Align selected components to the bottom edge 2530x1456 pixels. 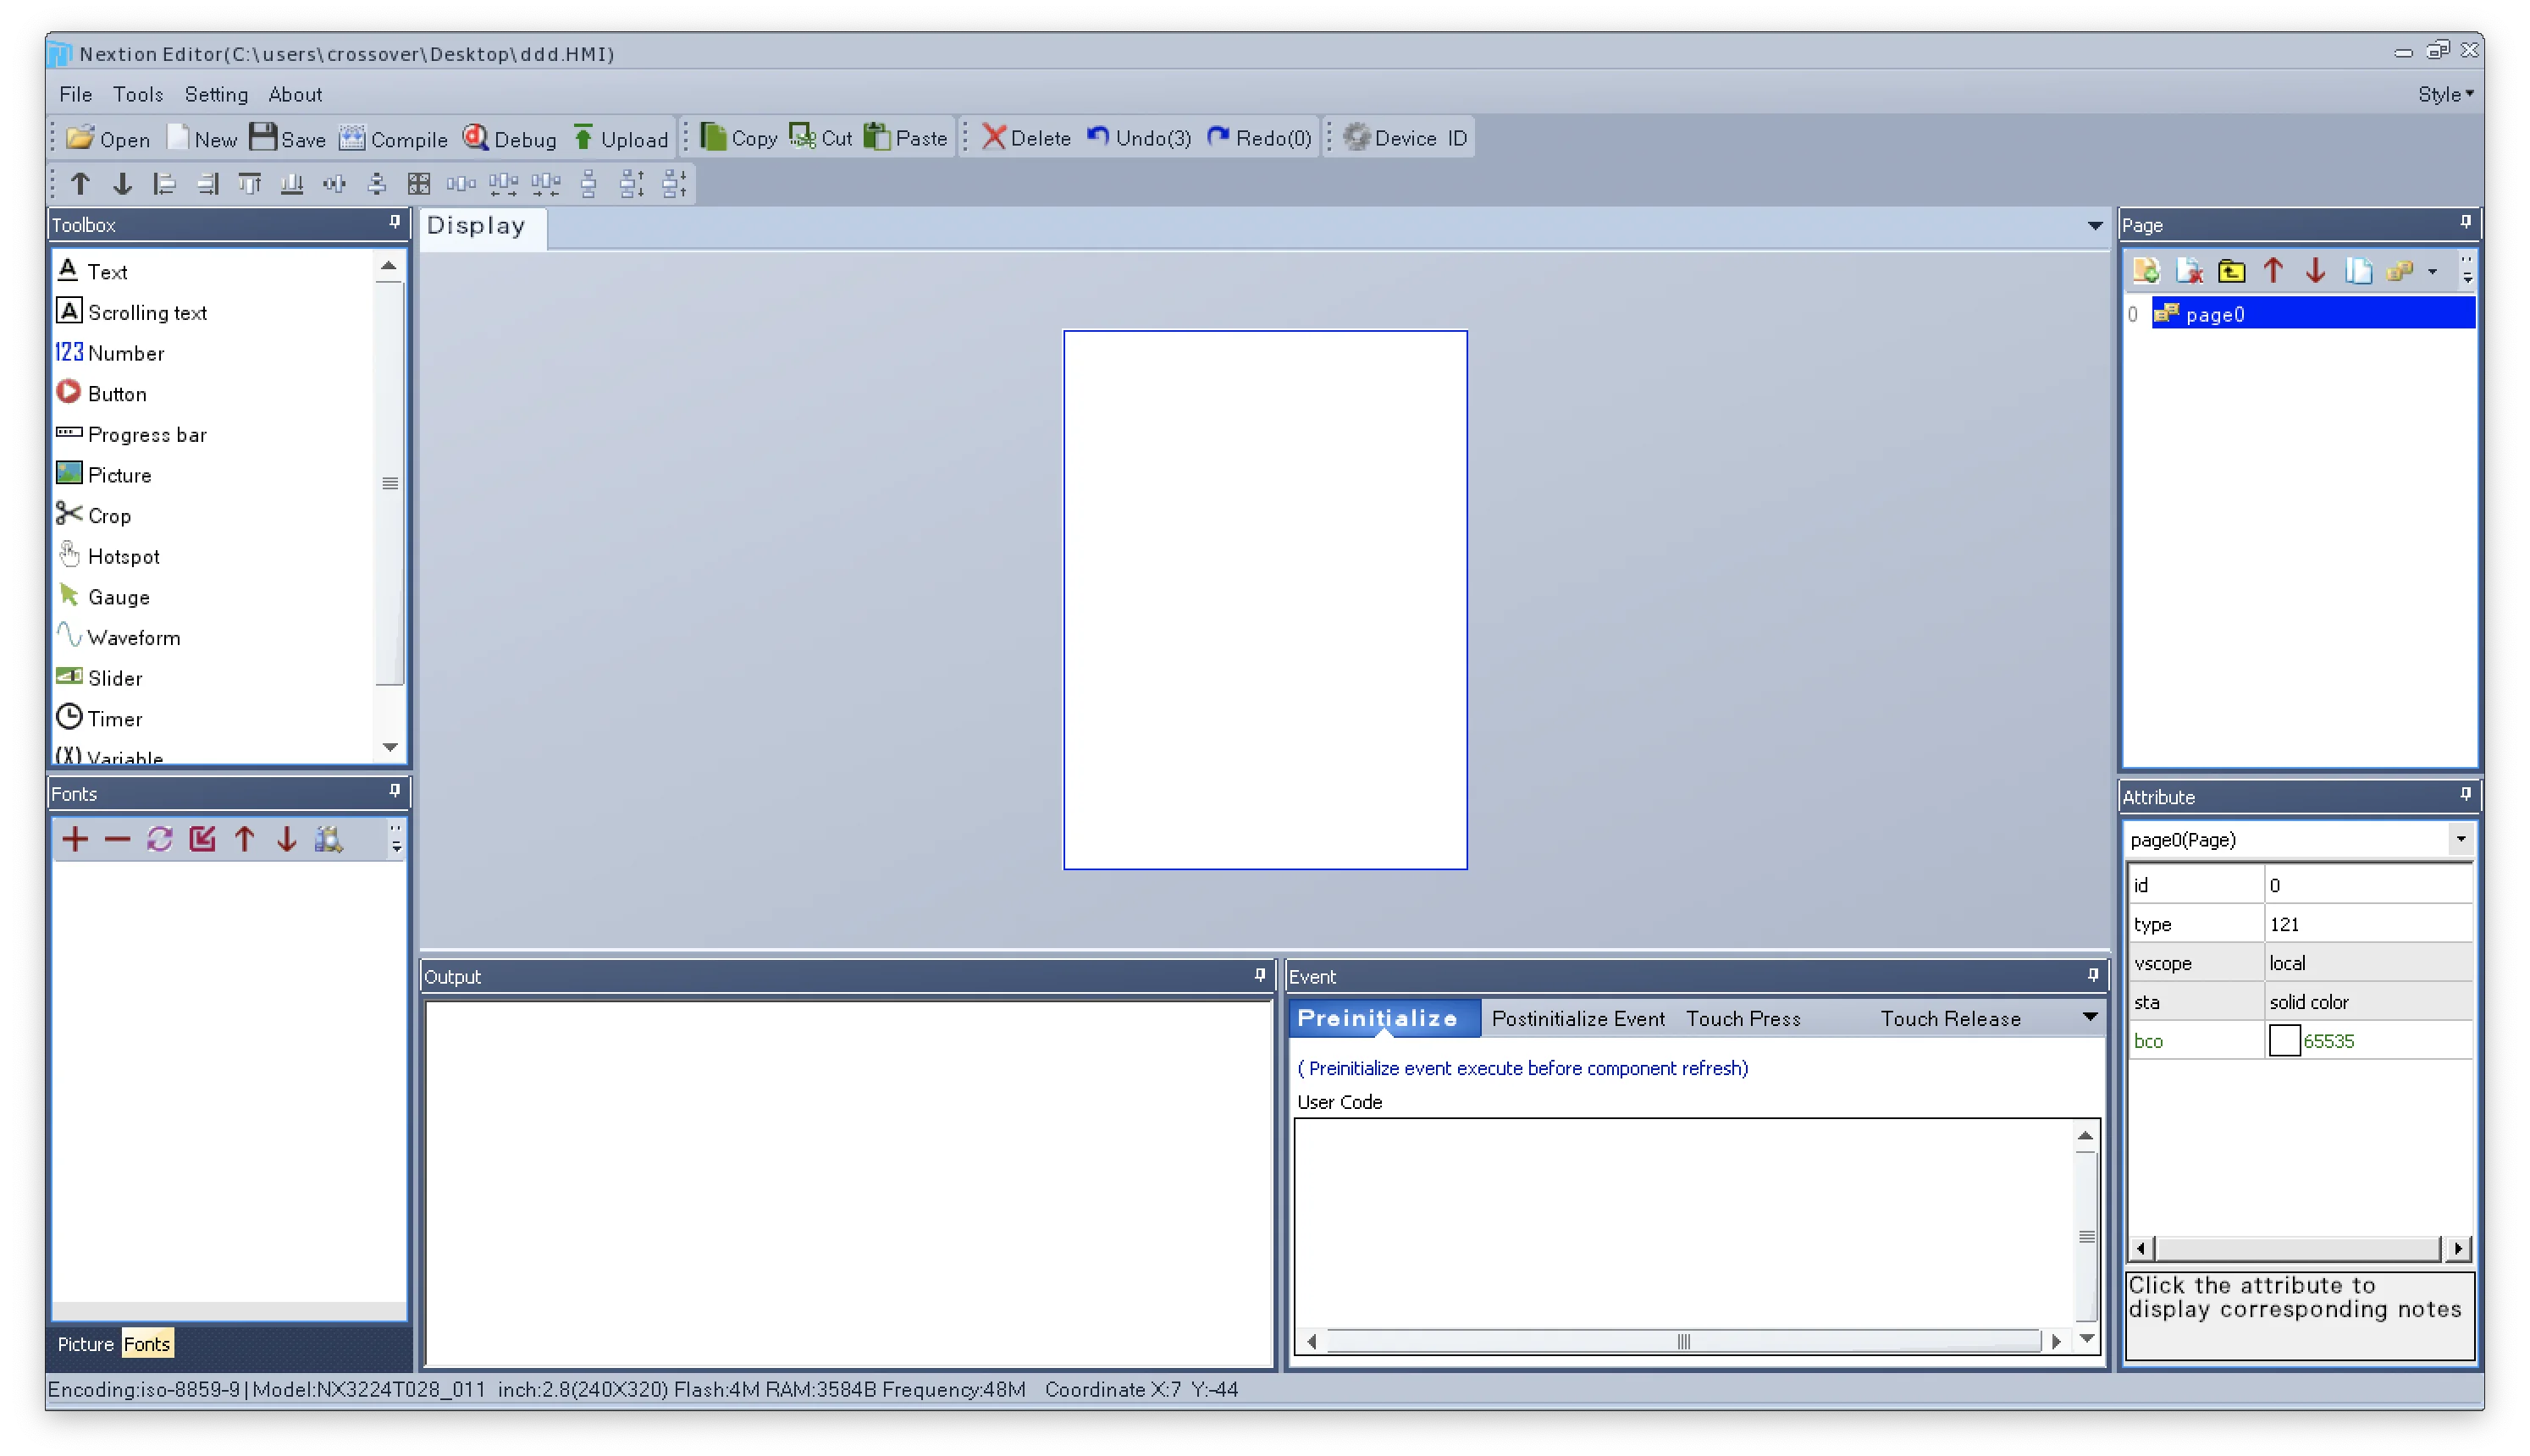coord(292,184)
